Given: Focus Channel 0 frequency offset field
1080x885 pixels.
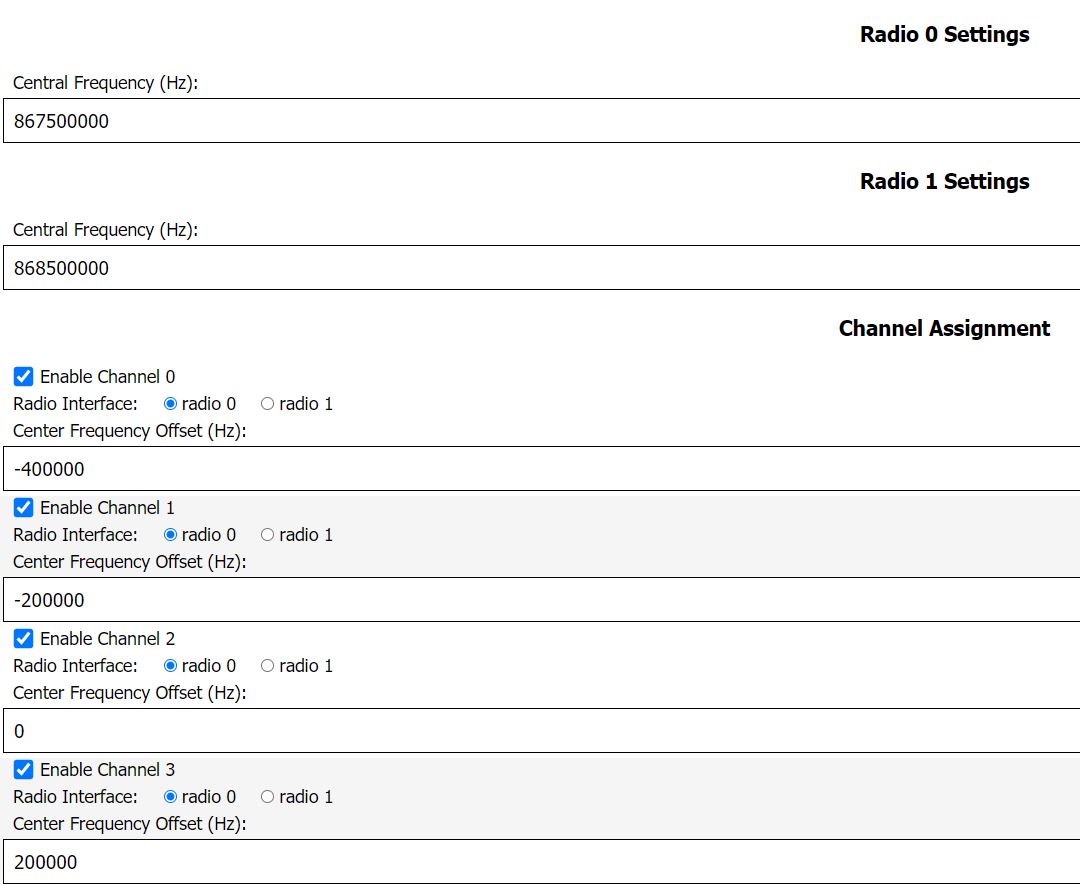Looking at the screenshot, I should click(x=540, y=469).
